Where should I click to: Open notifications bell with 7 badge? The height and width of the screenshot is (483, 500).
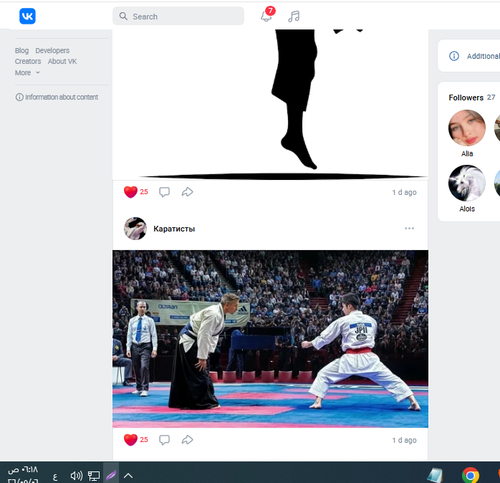pyautogui.click(x=267, y=15)
